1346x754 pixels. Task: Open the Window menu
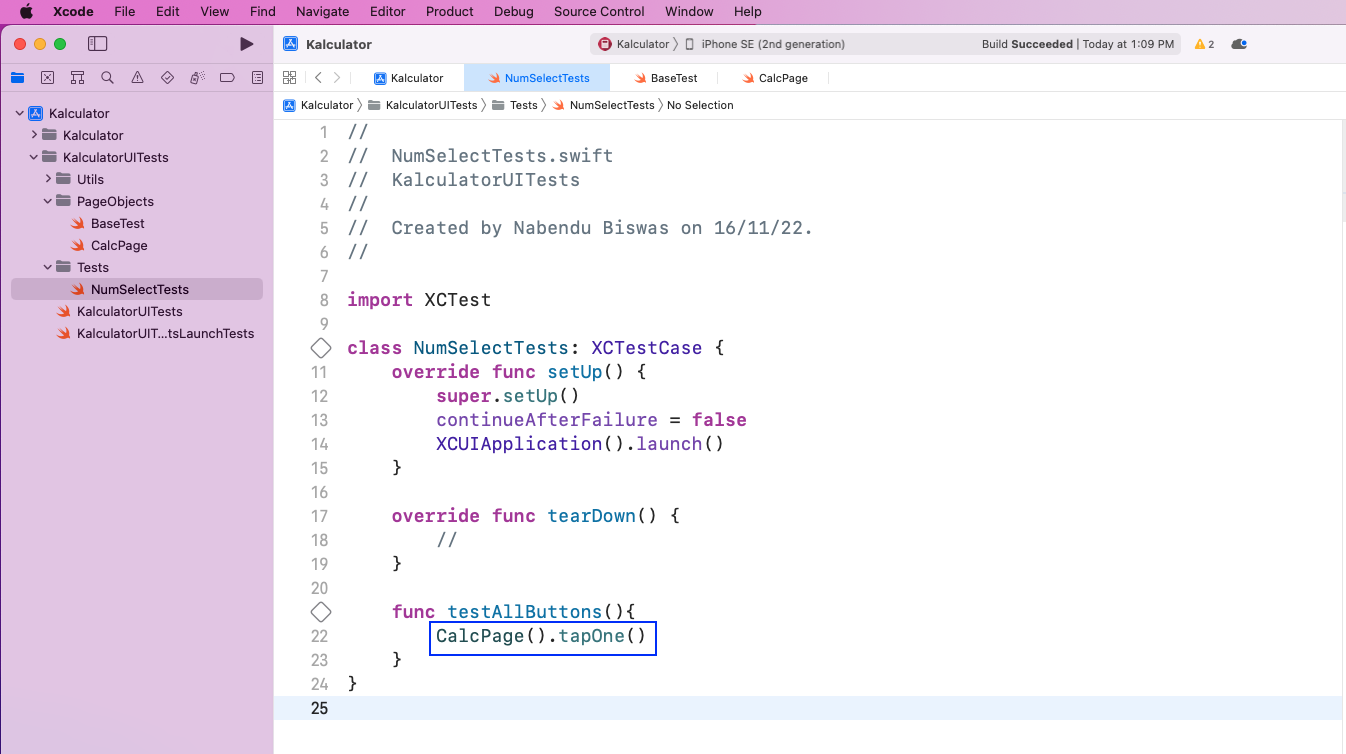coord(689,12)
